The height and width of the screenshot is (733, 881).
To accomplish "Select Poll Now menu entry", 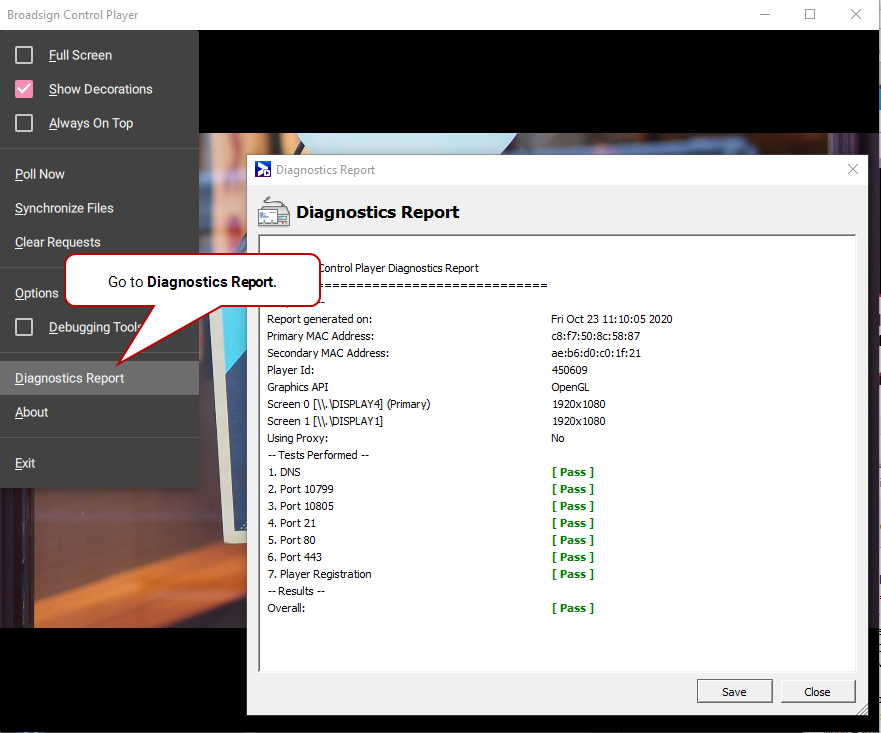I will (40, 174).
